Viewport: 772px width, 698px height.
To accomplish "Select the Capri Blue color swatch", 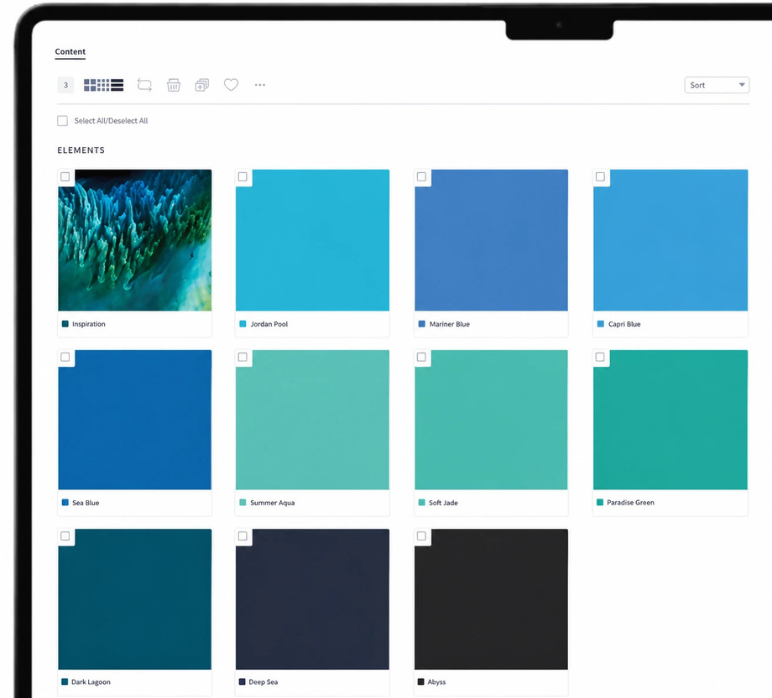I will [x=671, y=240].
